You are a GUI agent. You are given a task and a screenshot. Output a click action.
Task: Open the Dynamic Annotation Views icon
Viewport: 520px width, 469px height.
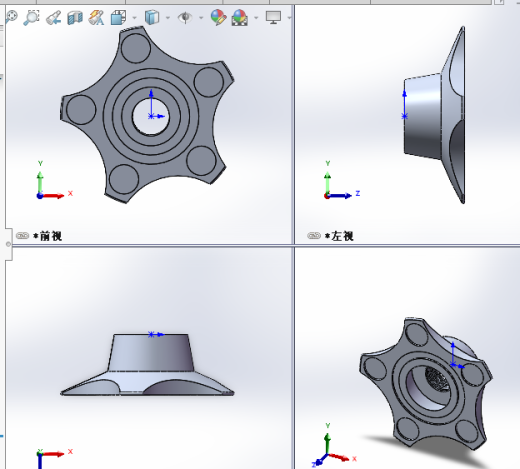pyautogui.click(x=96, y=18)
